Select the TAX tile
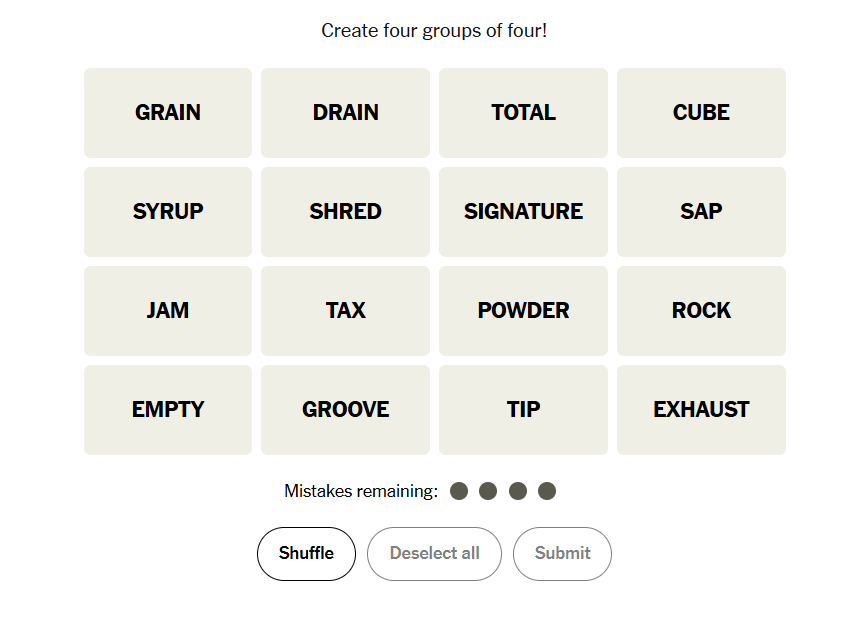The height and width of the screenshot is (621, 866). [x=345, y=310]
